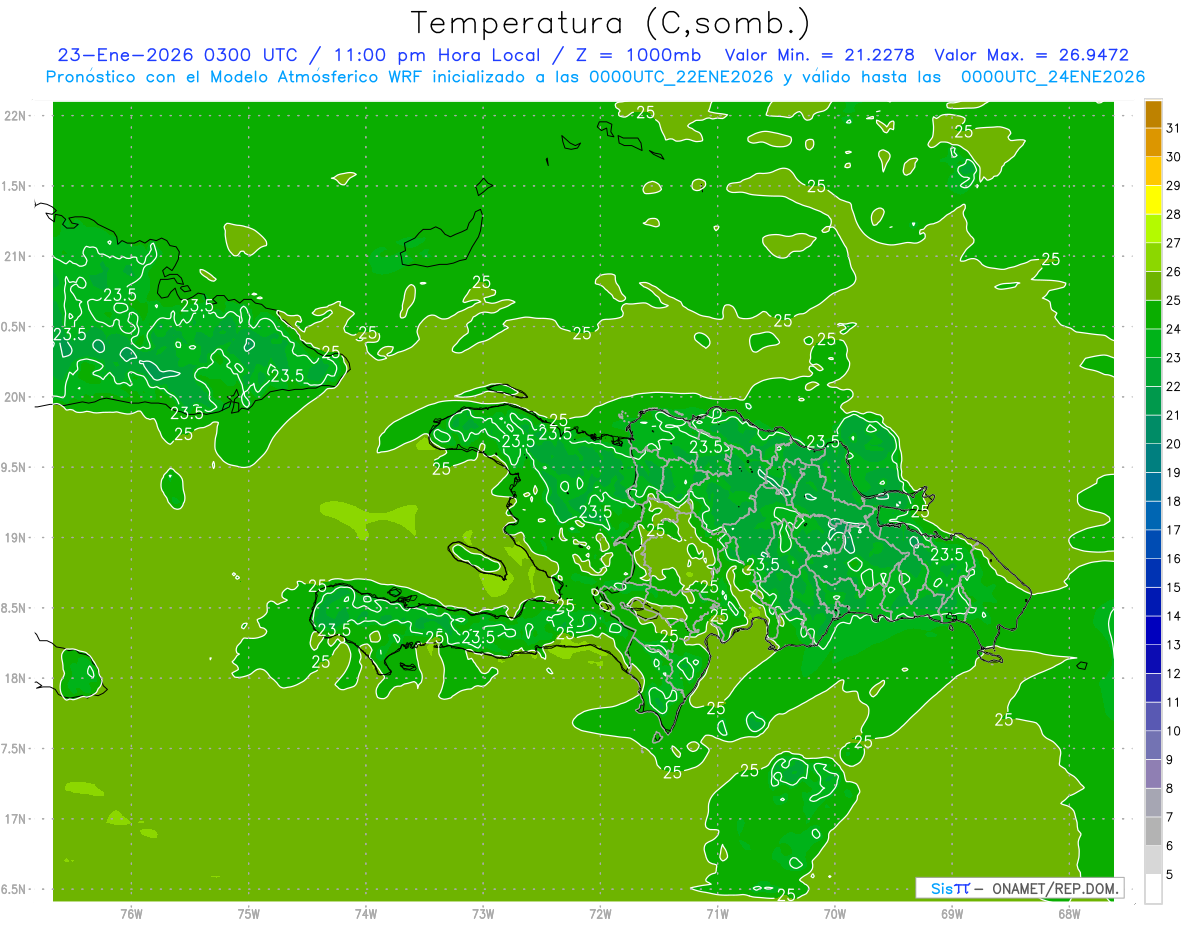The image size is (1200, 927).
Task: Click the 76W longitude axis label
Action: 131,913
